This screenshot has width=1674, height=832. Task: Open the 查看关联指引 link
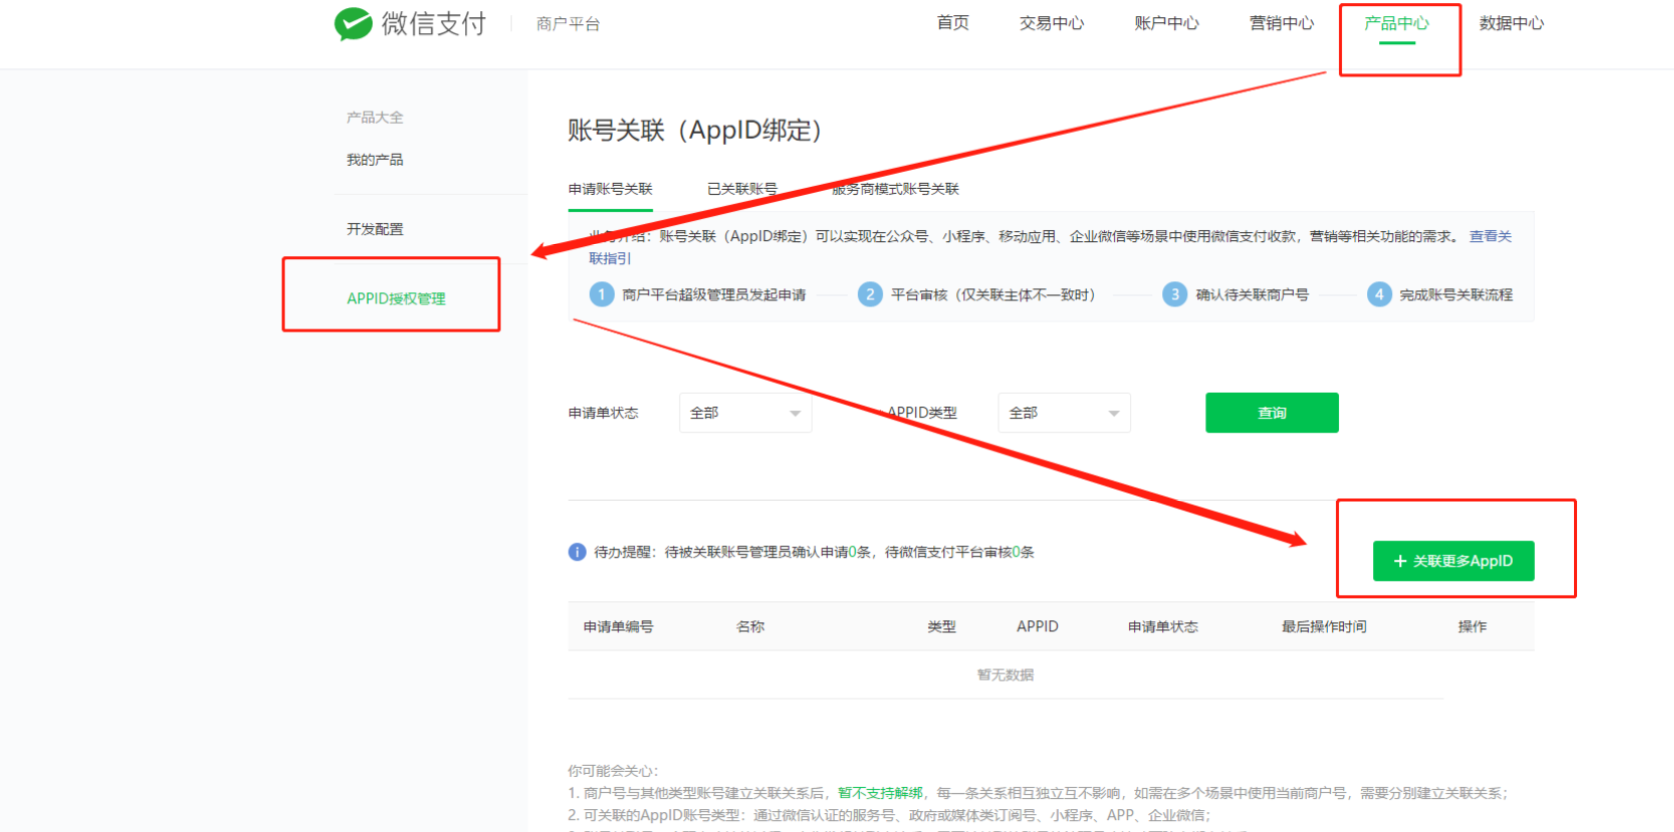click(1490, 236)
